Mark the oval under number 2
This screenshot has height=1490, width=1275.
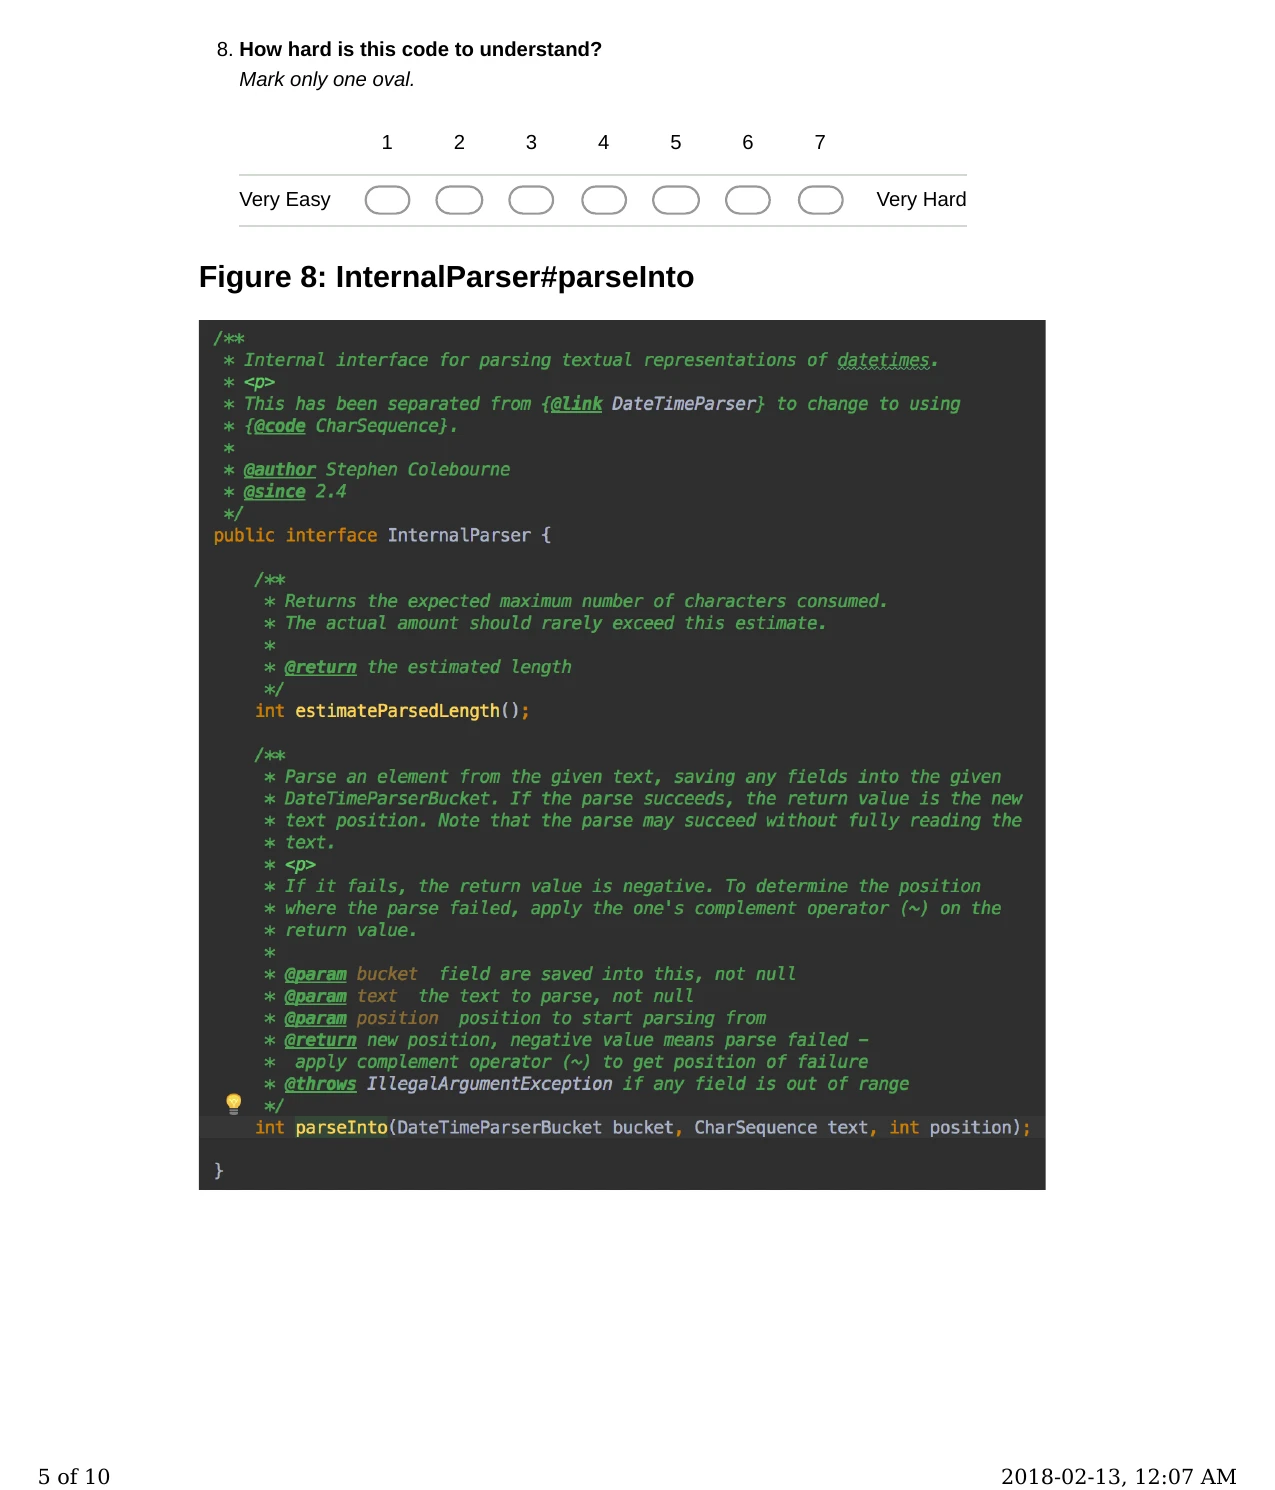(459, 200)
